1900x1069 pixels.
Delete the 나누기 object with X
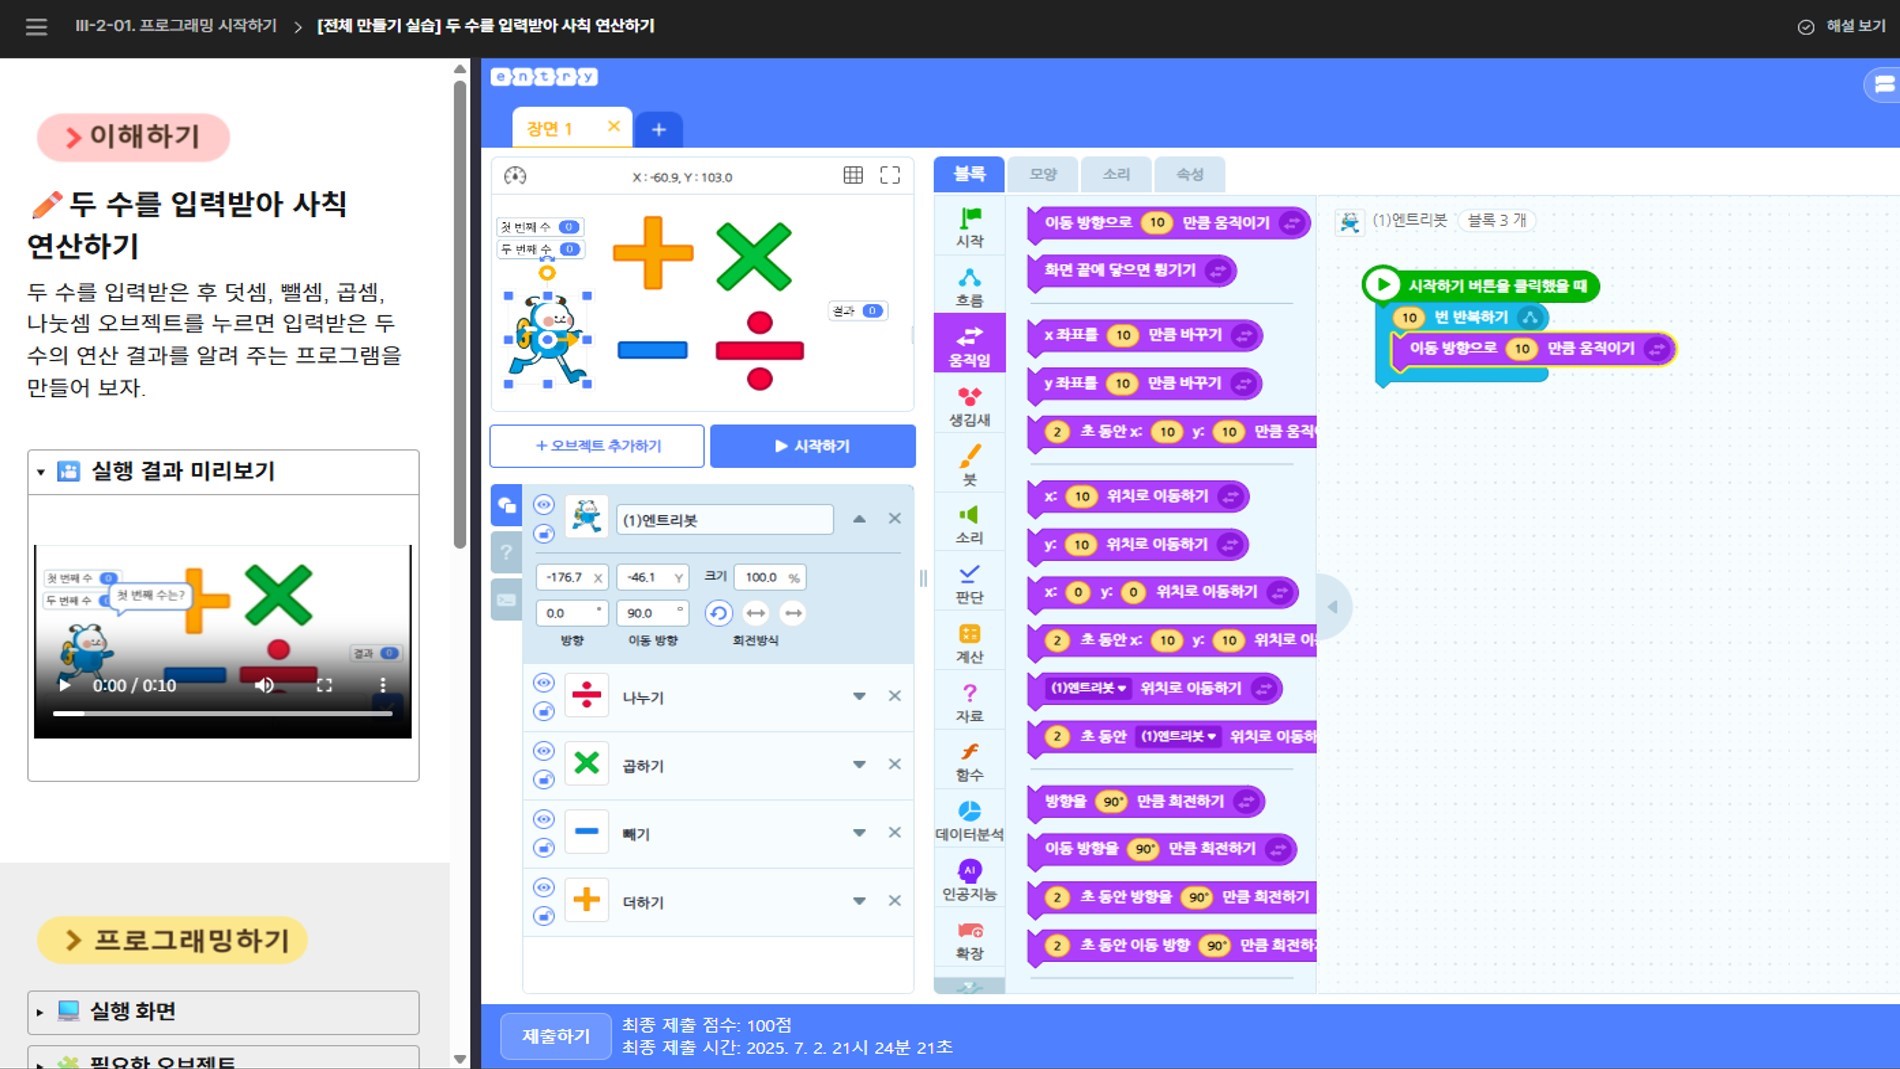pos(895,696)
